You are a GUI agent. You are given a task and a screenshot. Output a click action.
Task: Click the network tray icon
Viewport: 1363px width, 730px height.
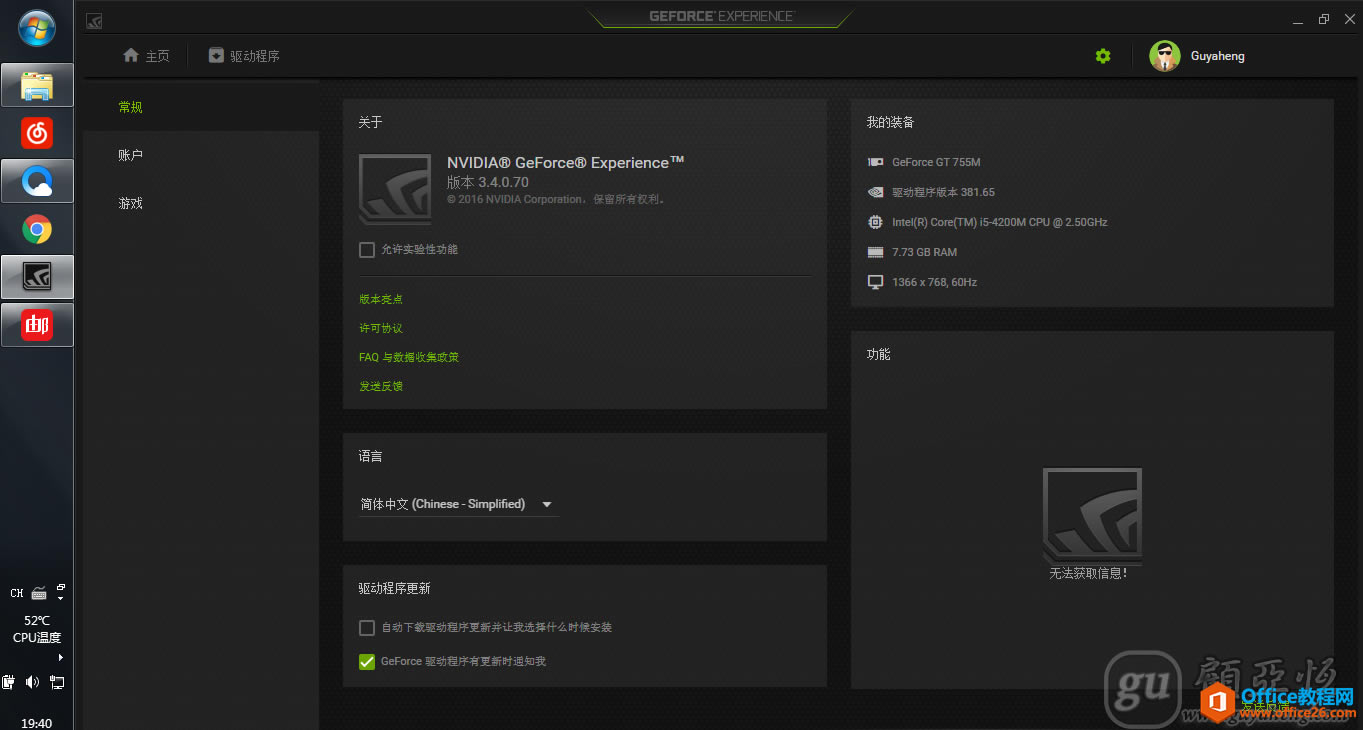coord(57,682)
